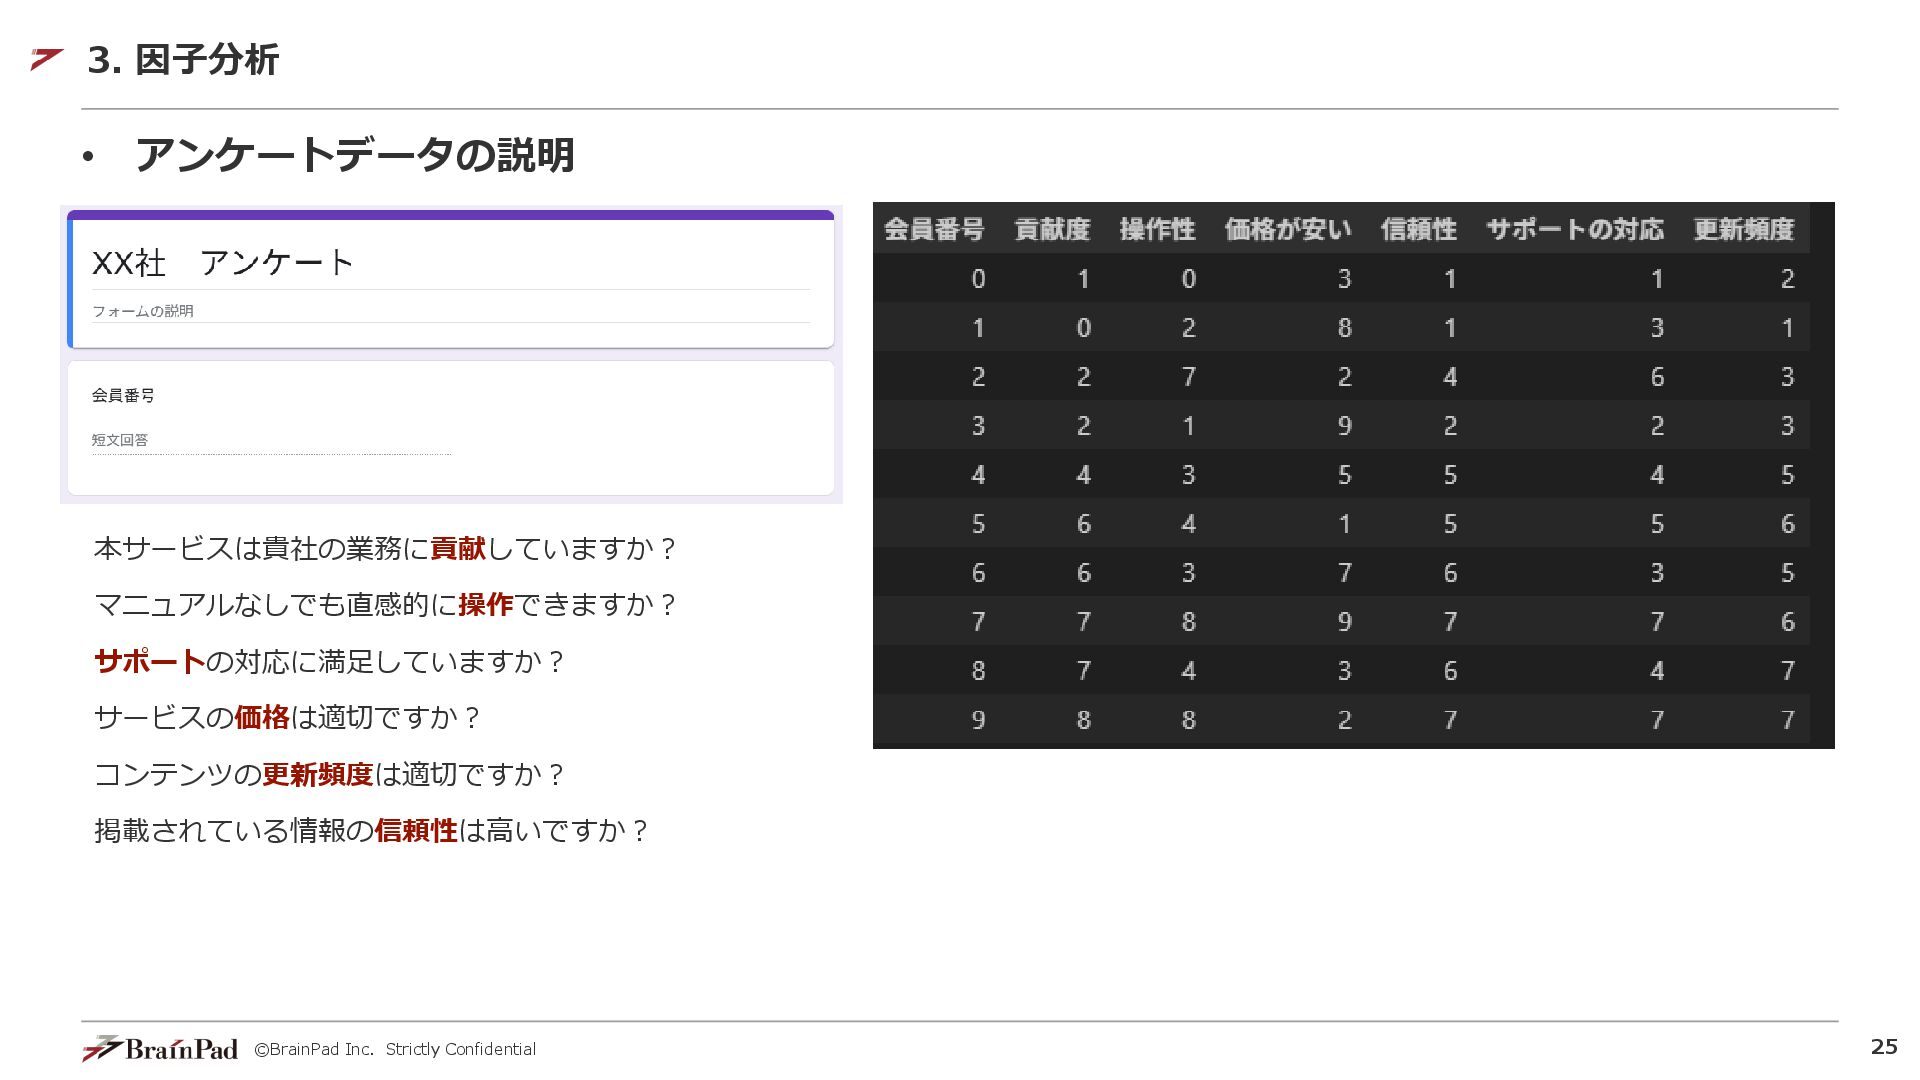The image size is (1920, 1080).
Task: Click the highlighted word 更新頻度 in question
Action: pos(317,775)
